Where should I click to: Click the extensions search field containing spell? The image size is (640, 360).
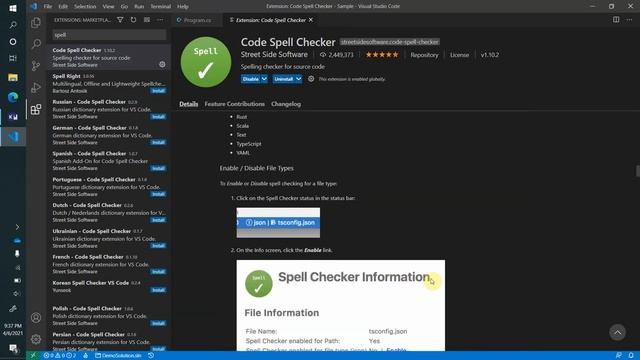click(x=109, y=35)
